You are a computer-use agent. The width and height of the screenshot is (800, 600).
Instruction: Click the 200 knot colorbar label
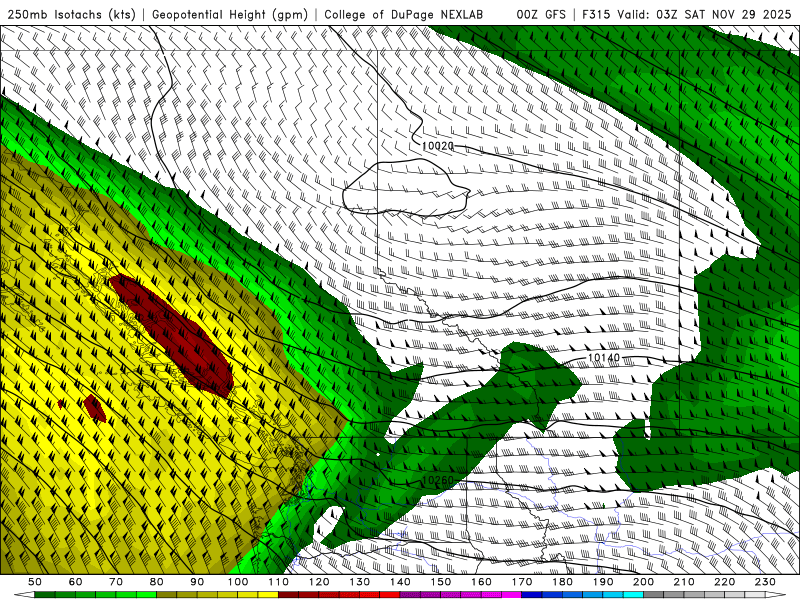(x=644, y=582)
